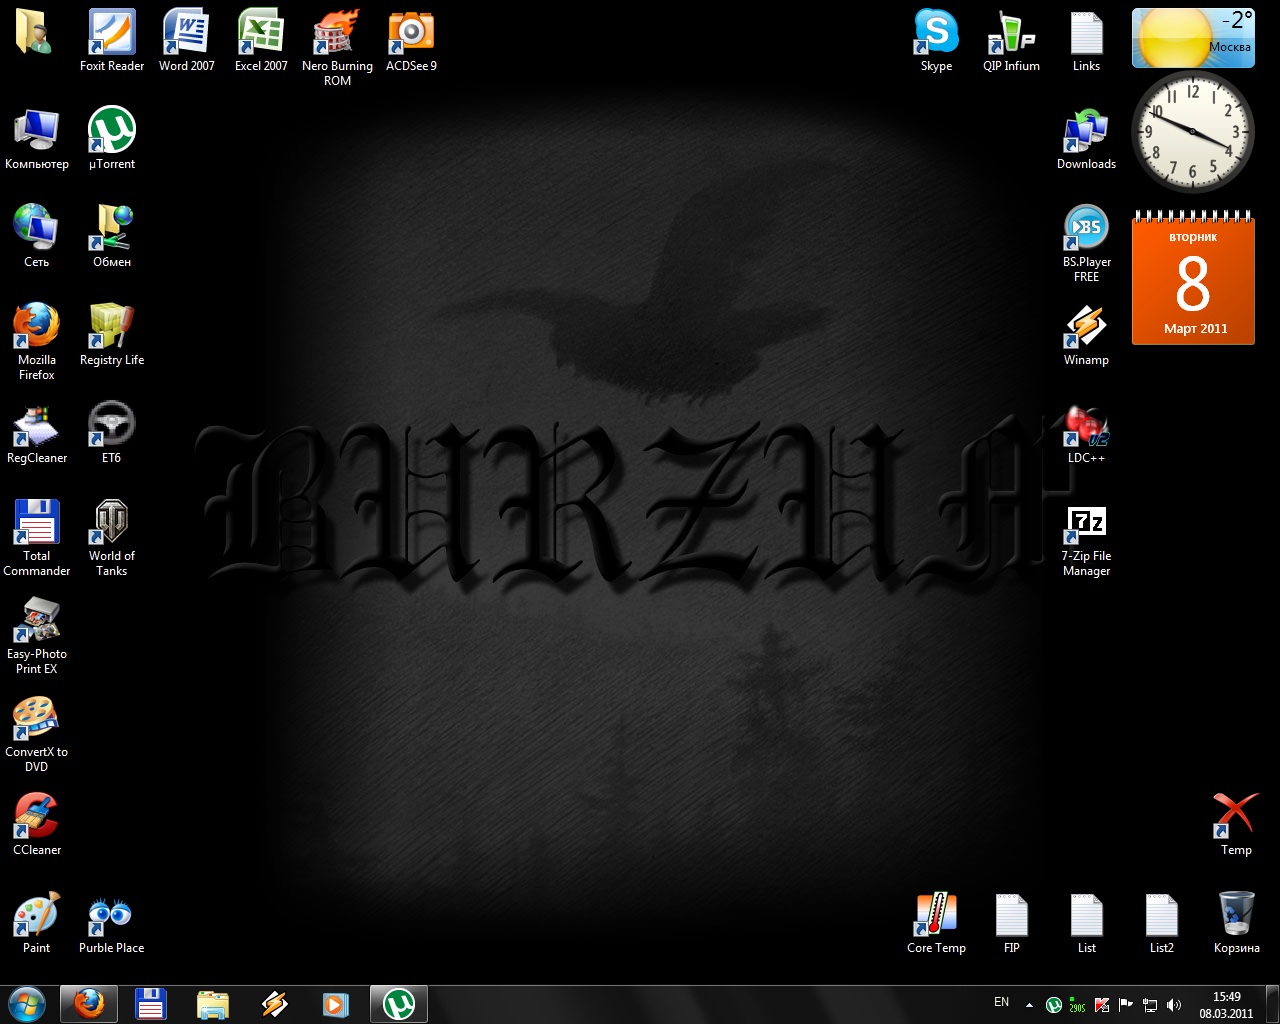
Task: Click the Winamp taskbar button
Action: 275,1004
